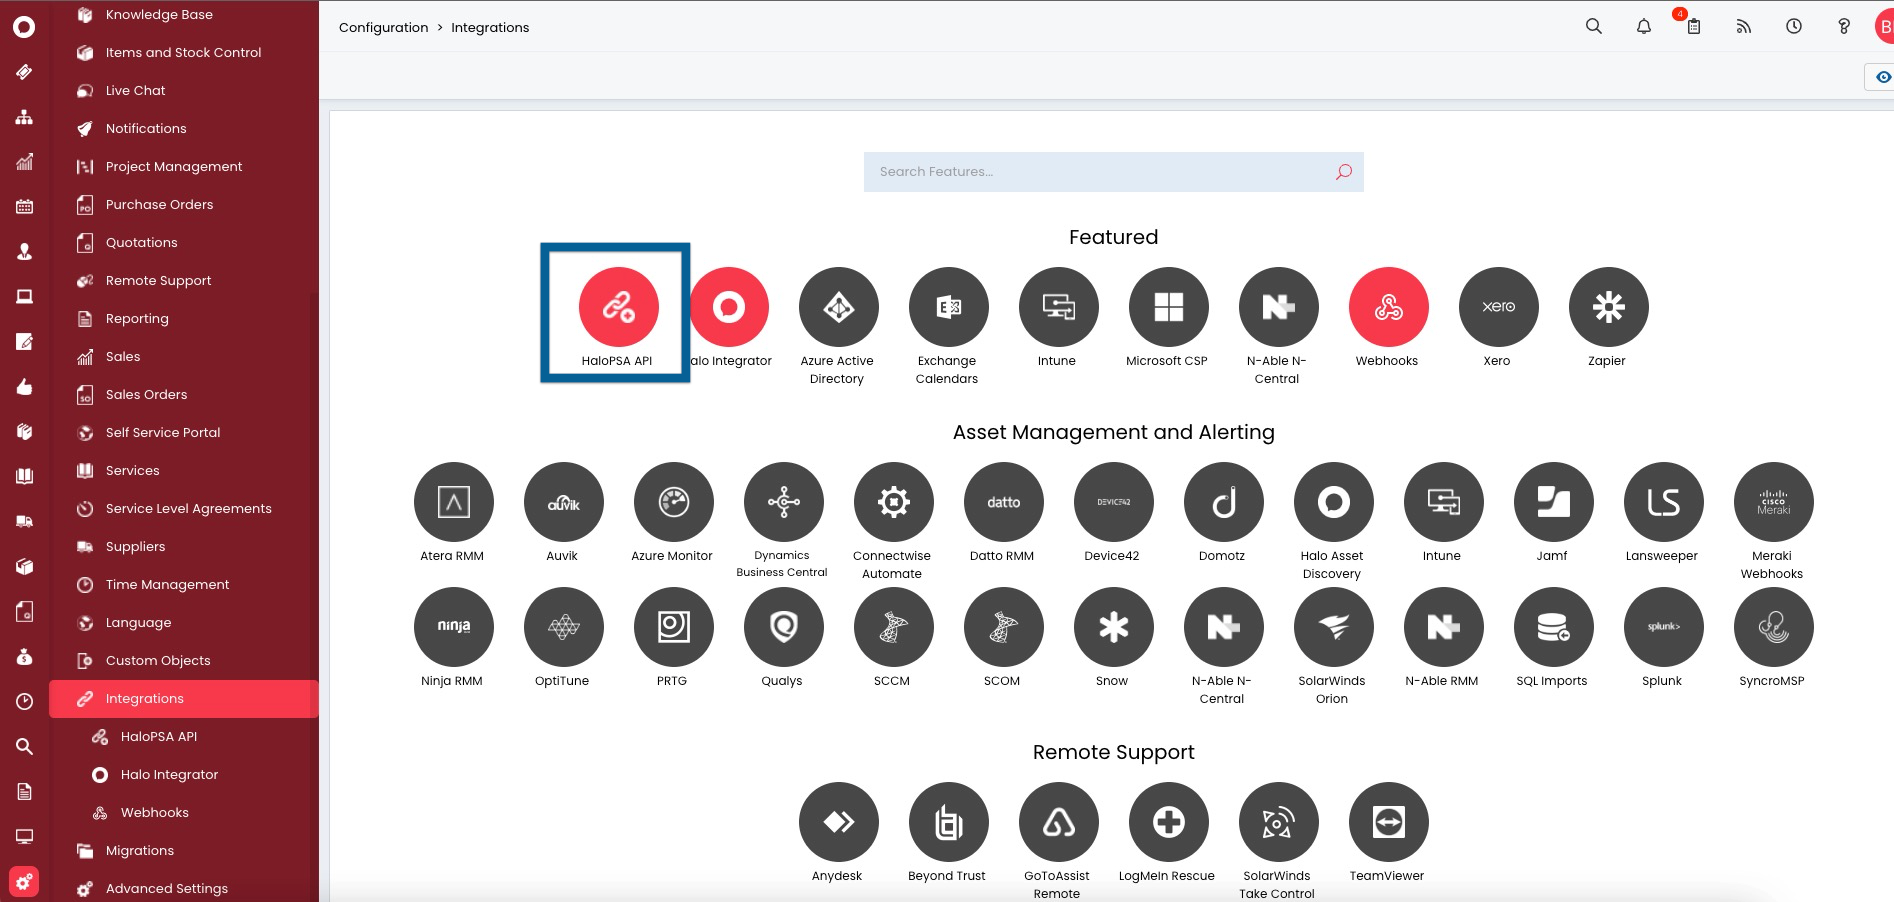This screenshot has height=902, width=1894.
Task: Open the N-Able RMM integration
Action: pos(1443,627)
